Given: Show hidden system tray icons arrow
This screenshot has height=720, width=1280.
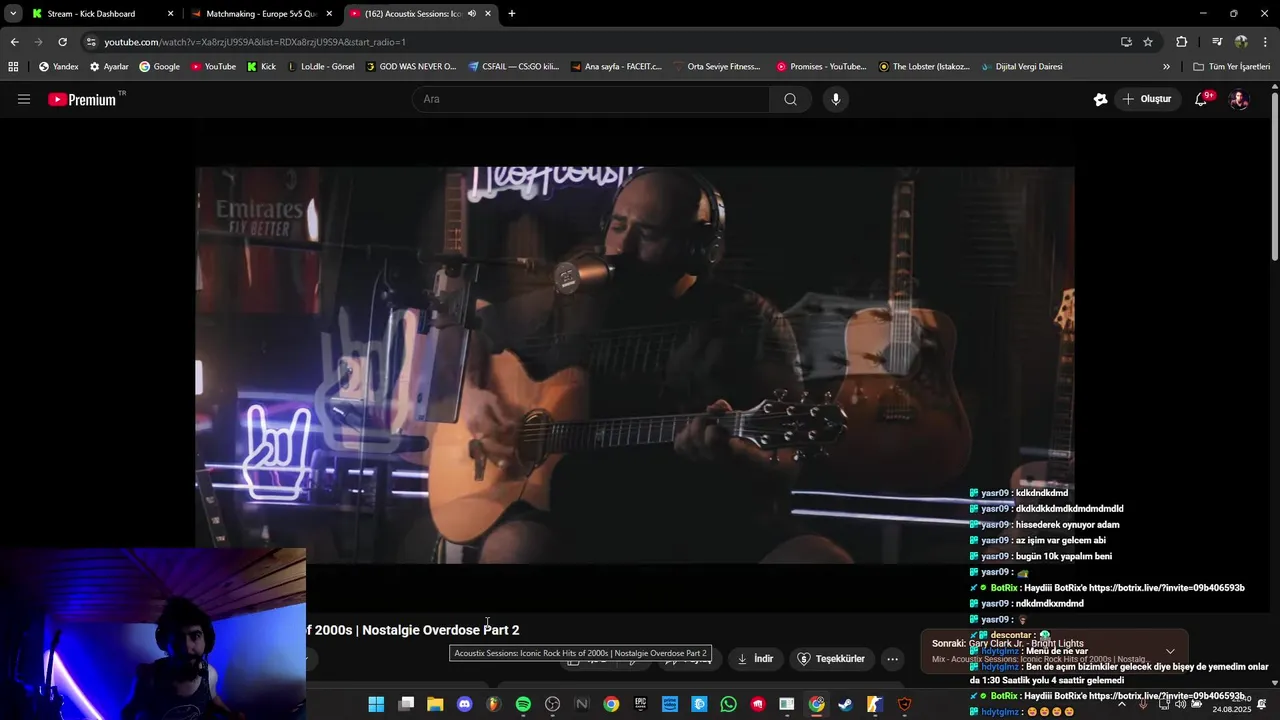Looking at the screenshot, I should tap(1121, 705).
